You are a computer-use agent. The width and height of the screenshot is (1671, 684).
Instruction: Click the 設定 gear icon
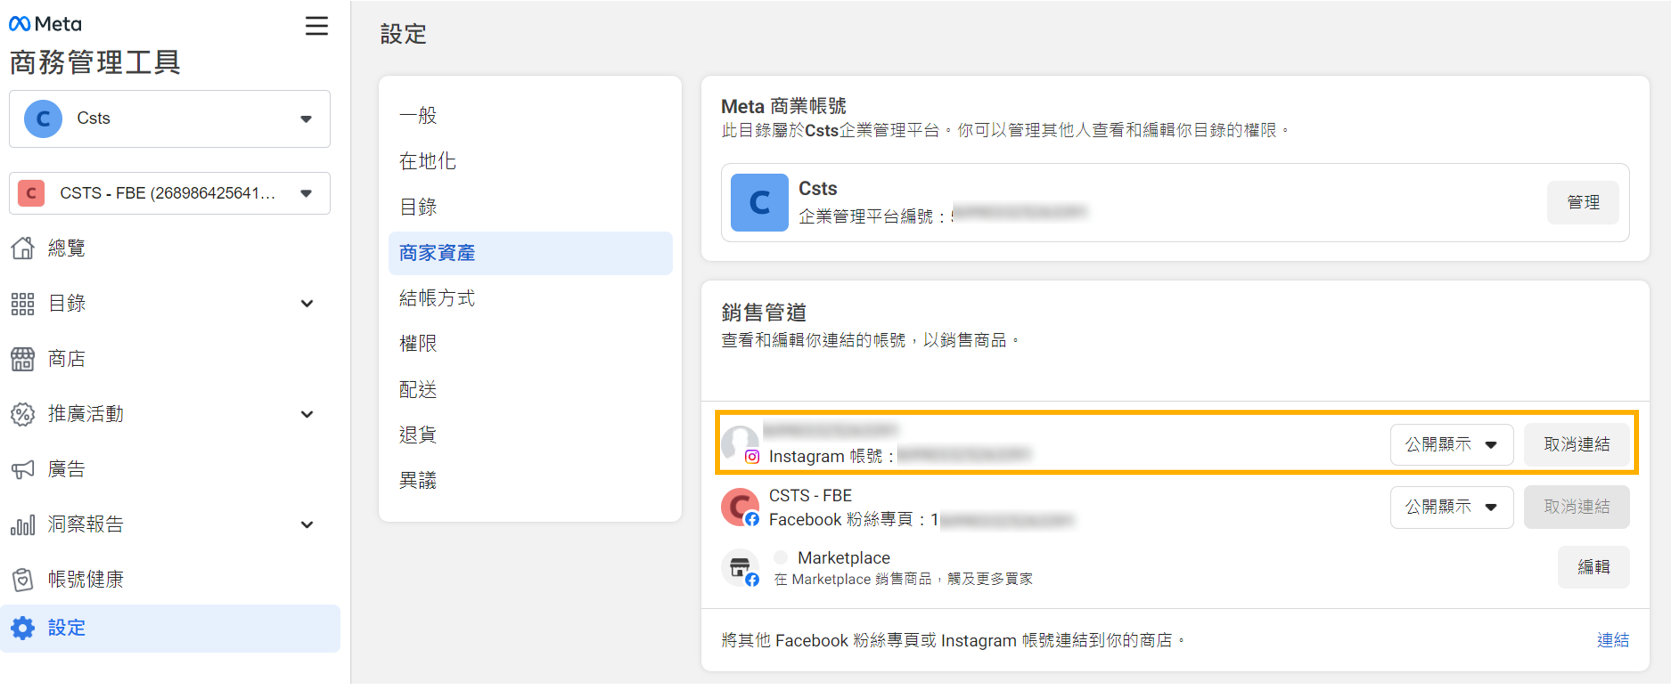point(23,628)
